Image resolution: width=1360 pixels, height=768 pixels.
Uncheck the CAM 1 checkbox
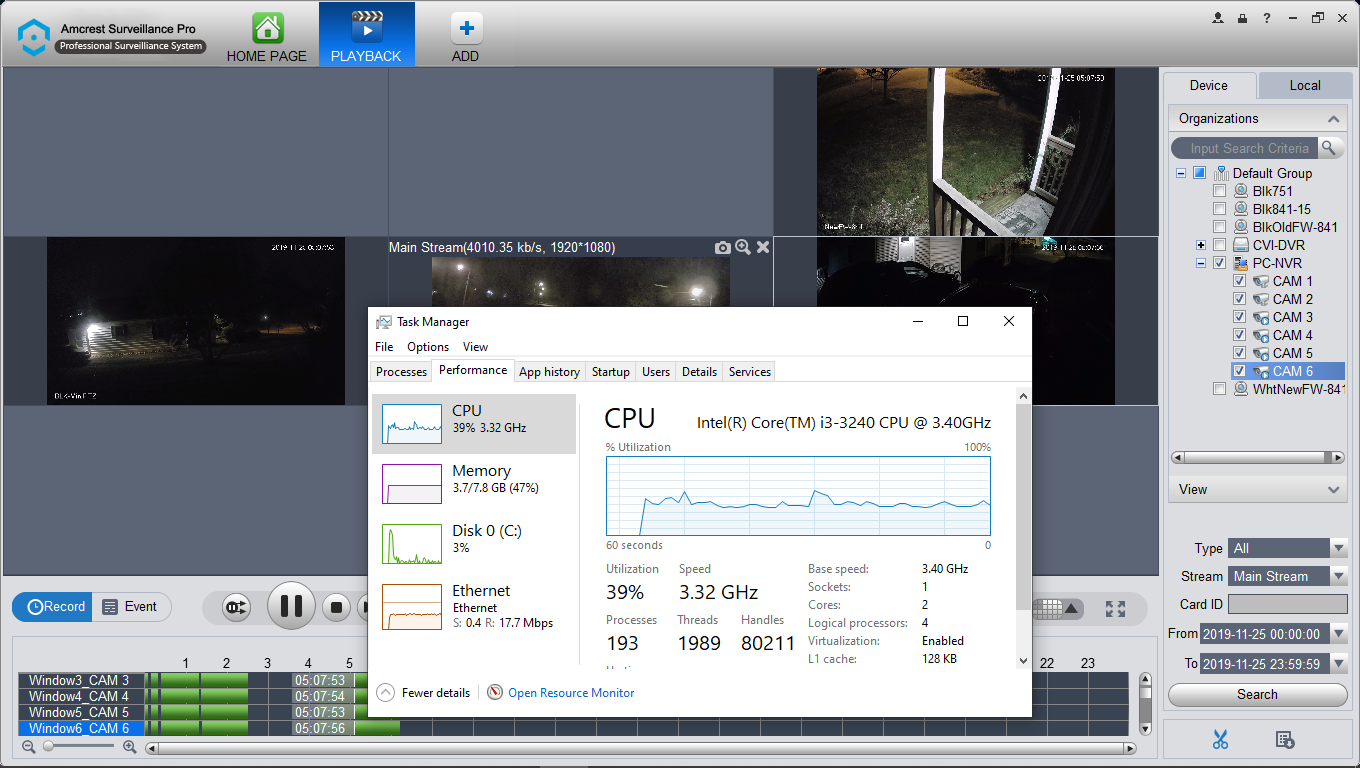point(1240,281)
